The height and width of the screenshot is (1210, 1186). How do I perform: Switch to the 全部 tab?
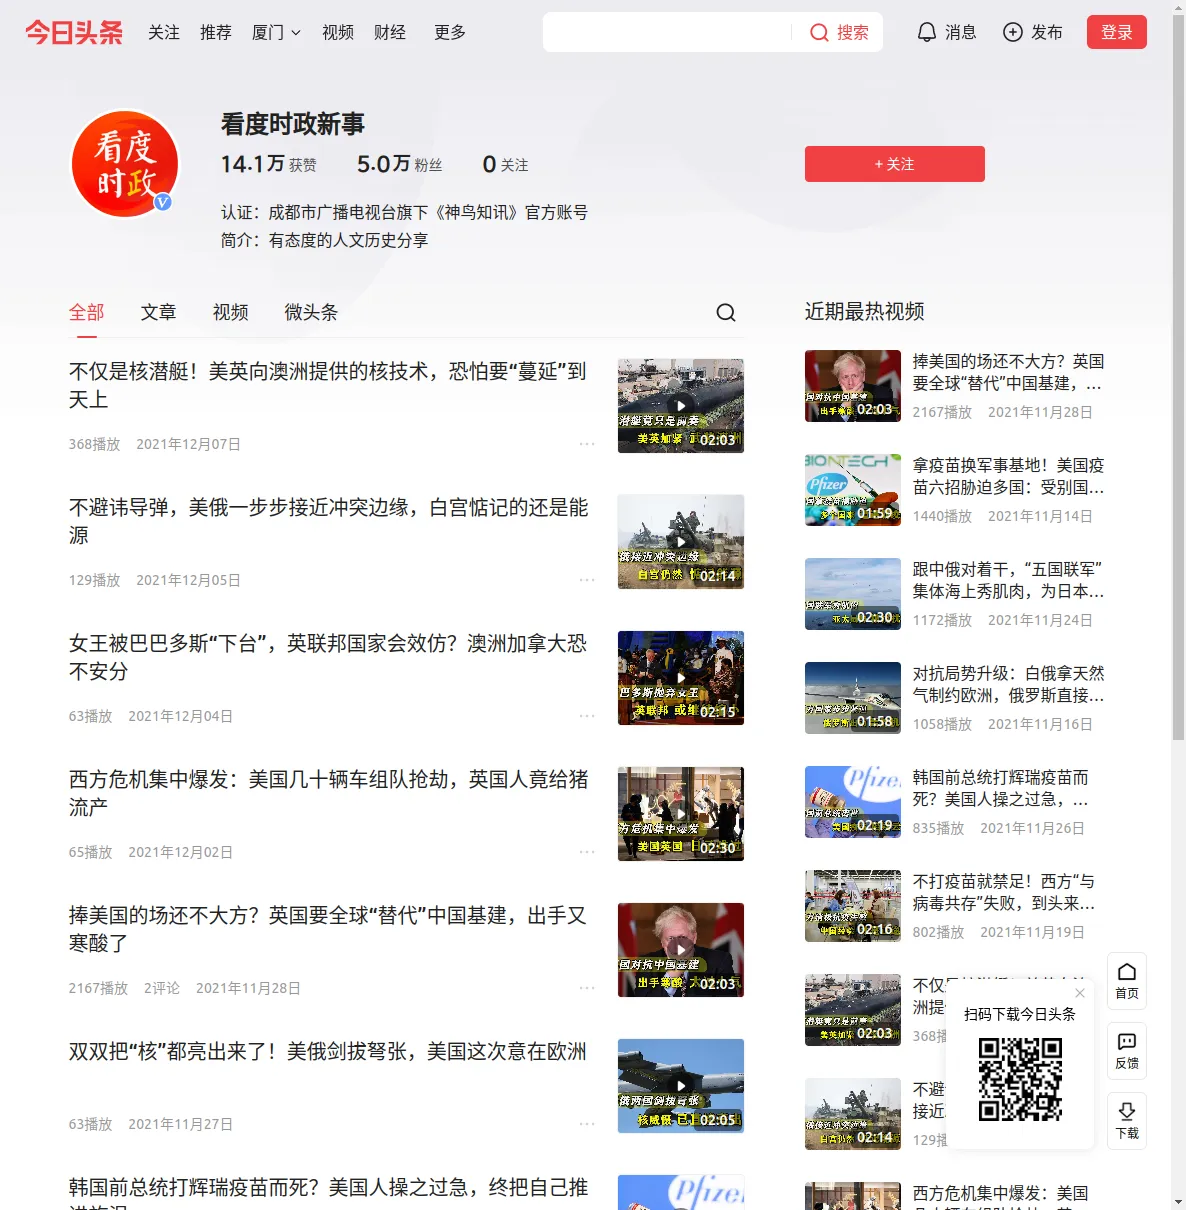coord(87,313)
